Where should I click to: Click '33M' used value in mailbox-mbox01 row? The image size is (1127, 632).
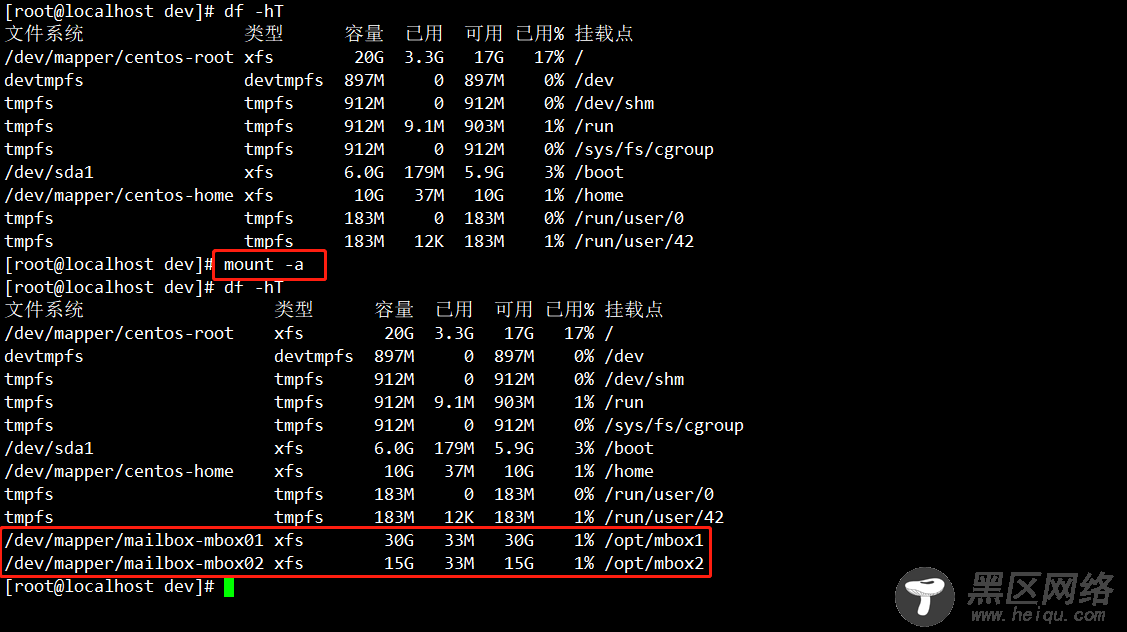click(x=459, y=541)
